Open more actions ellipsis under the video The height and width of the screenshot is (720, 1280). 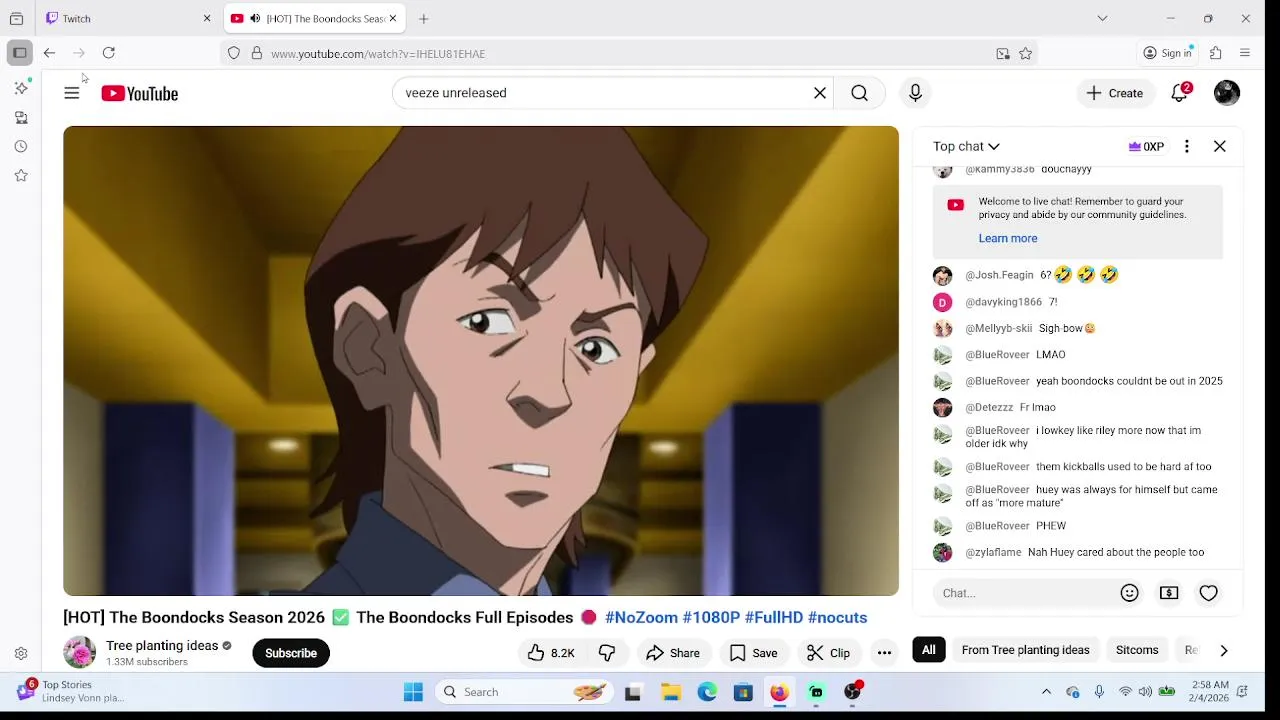(x=884, y=653)
